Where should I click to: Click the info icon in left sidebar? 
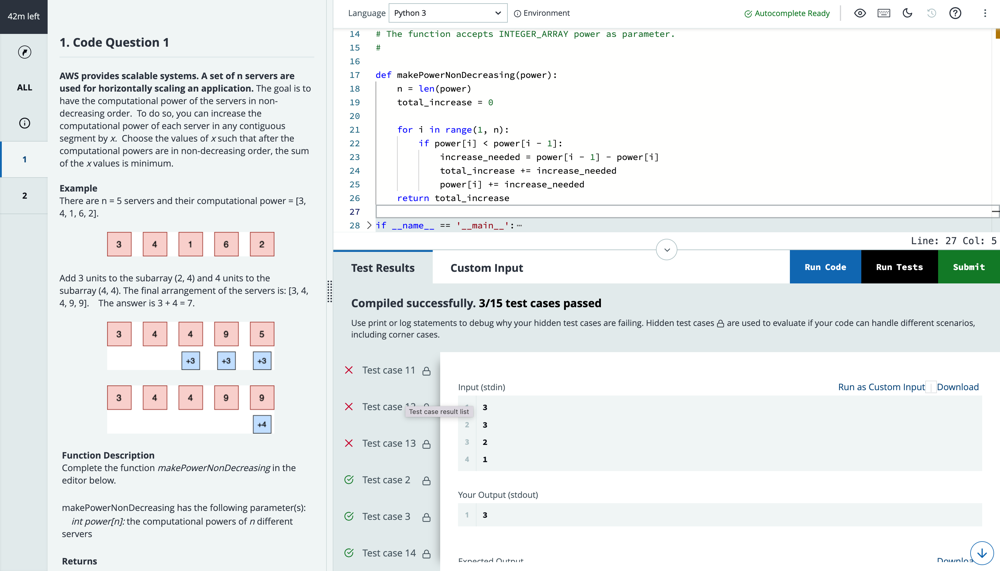pos(24,123)
